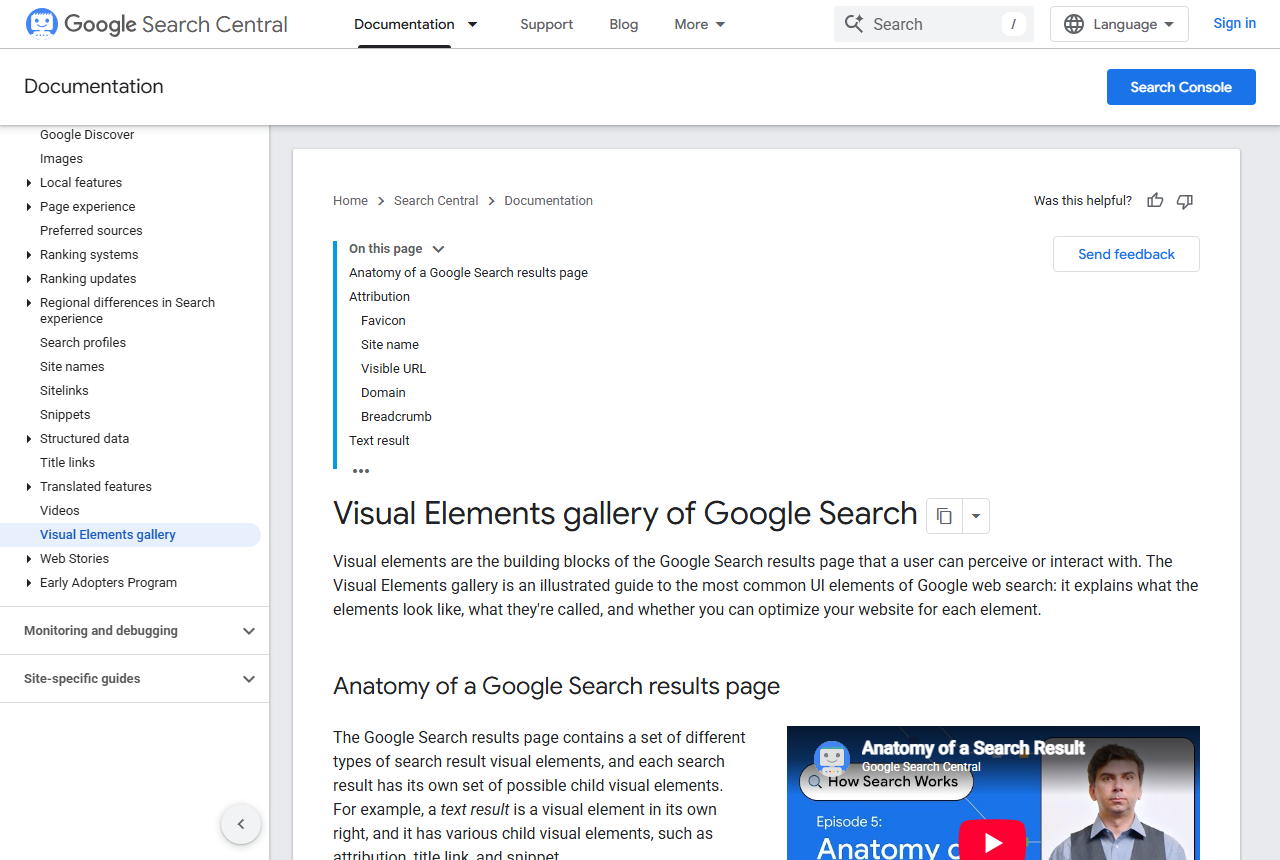
Task: Click the globe Language icon
Action: (x=1074, y=24)
